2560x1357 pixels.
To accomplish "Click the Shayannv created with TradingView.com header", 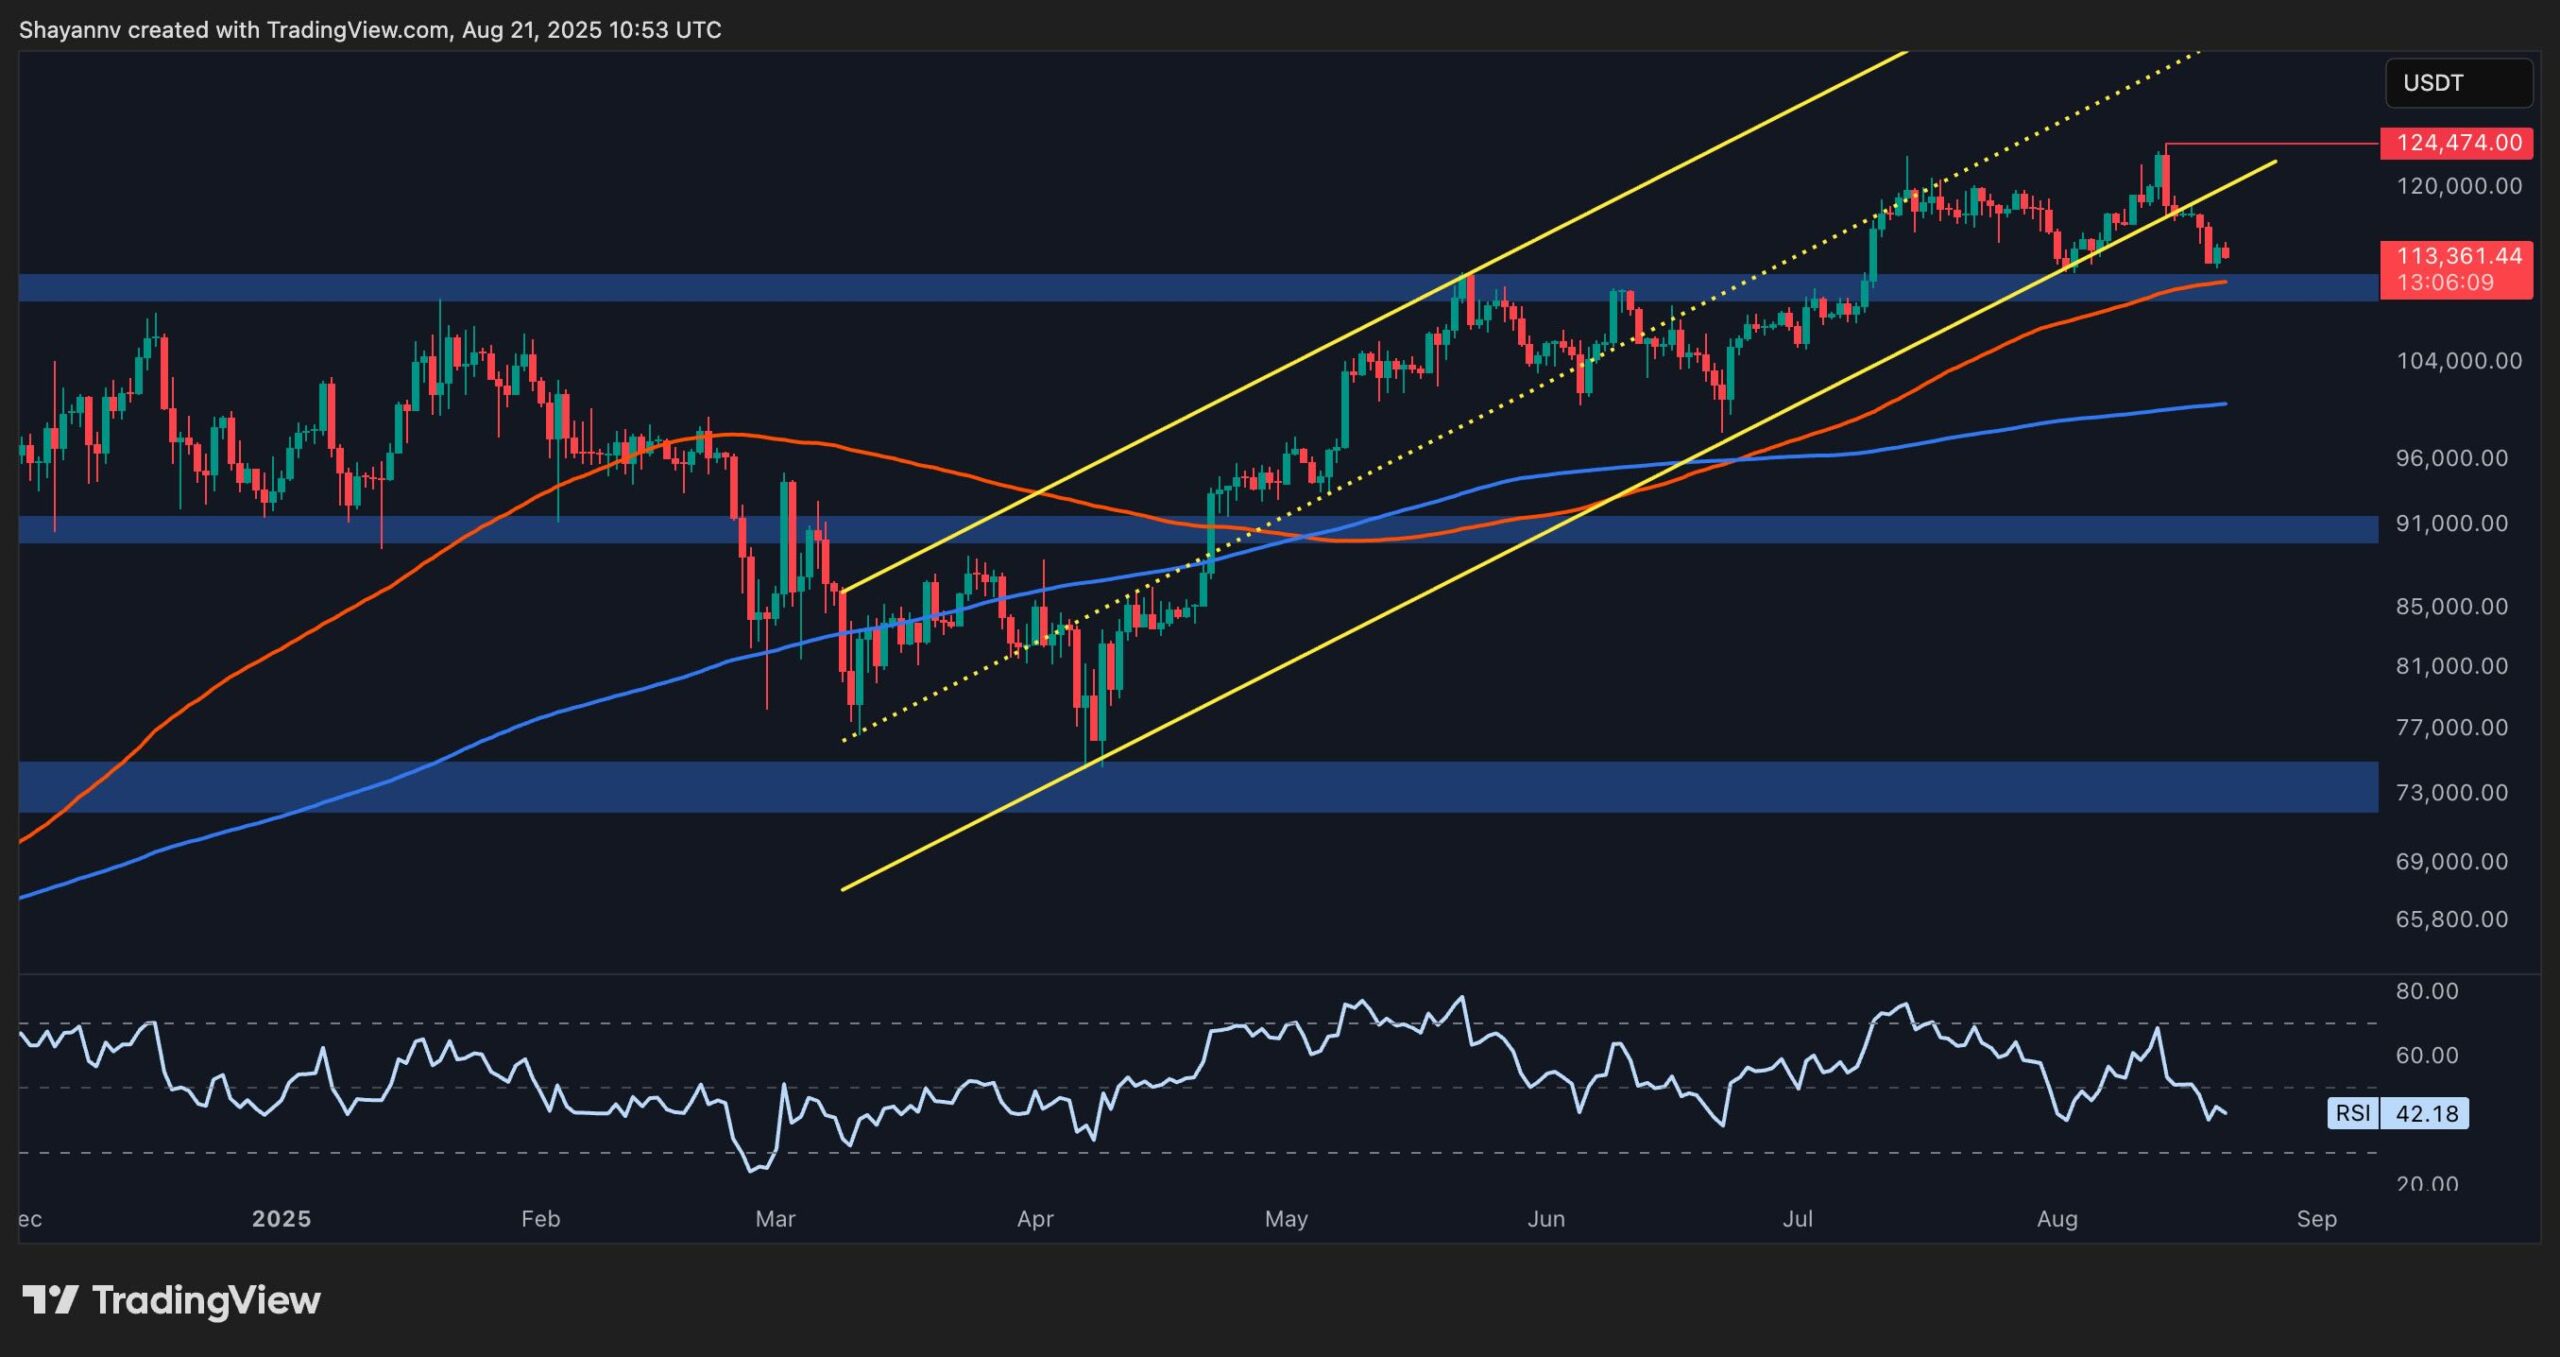I will click(x=370, y=30).
